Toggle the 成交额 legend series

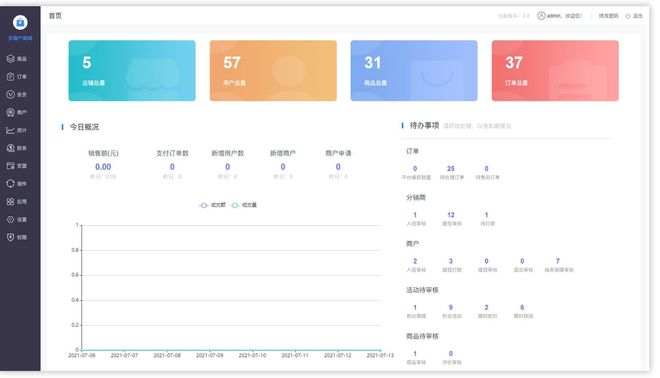pos(212,205)
